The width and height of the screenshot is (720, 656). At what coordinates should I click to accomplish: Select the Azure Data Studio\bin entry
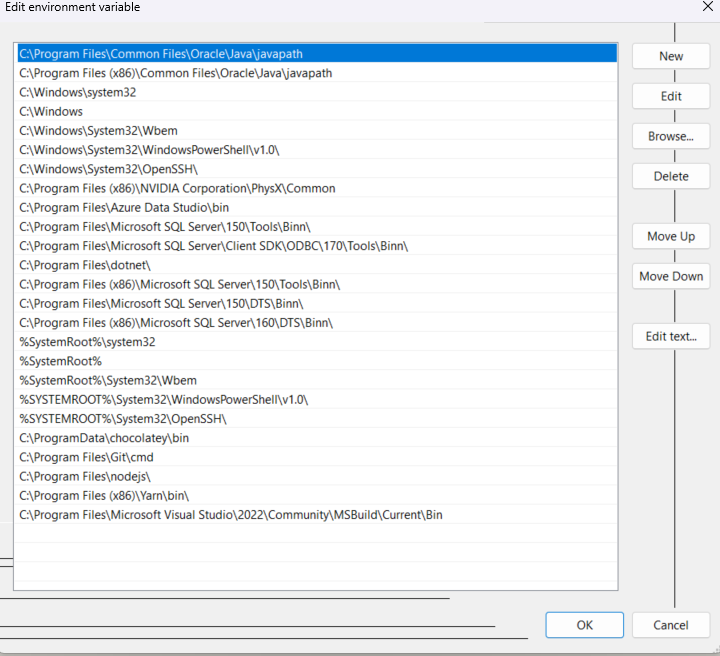[317, 207]
